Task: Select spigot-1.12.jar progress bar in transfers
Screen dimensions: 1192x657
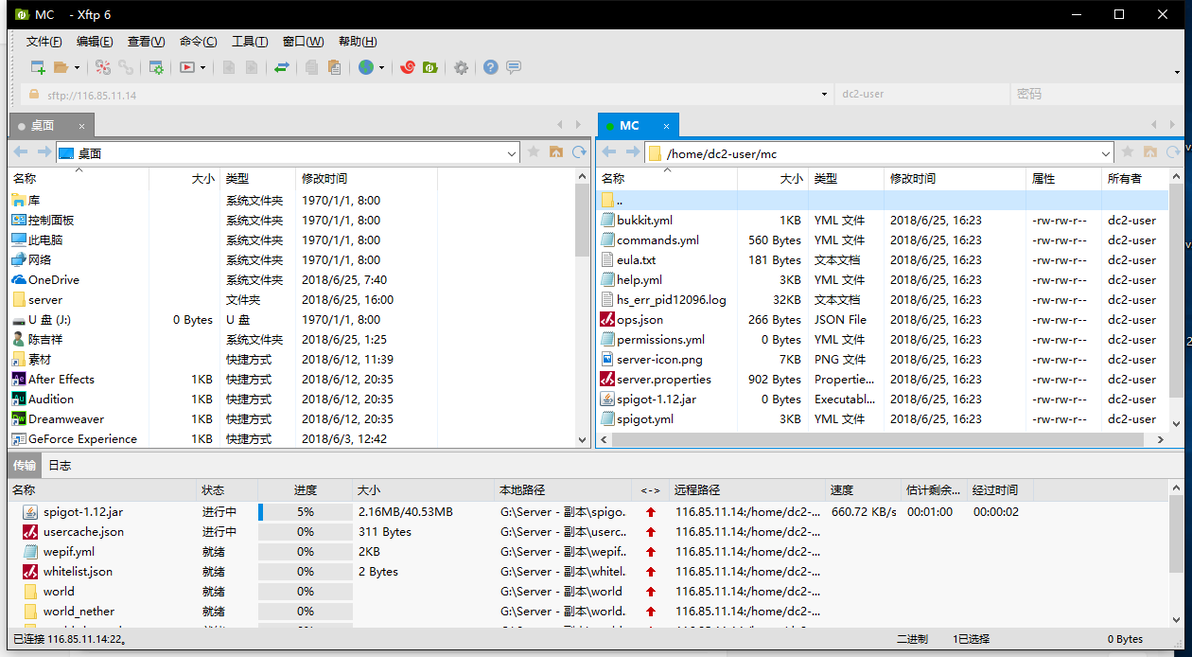Action: tap(306, 512)
